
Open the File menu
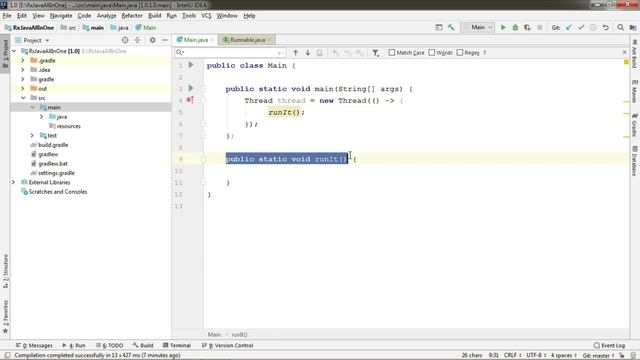(7, 16)
